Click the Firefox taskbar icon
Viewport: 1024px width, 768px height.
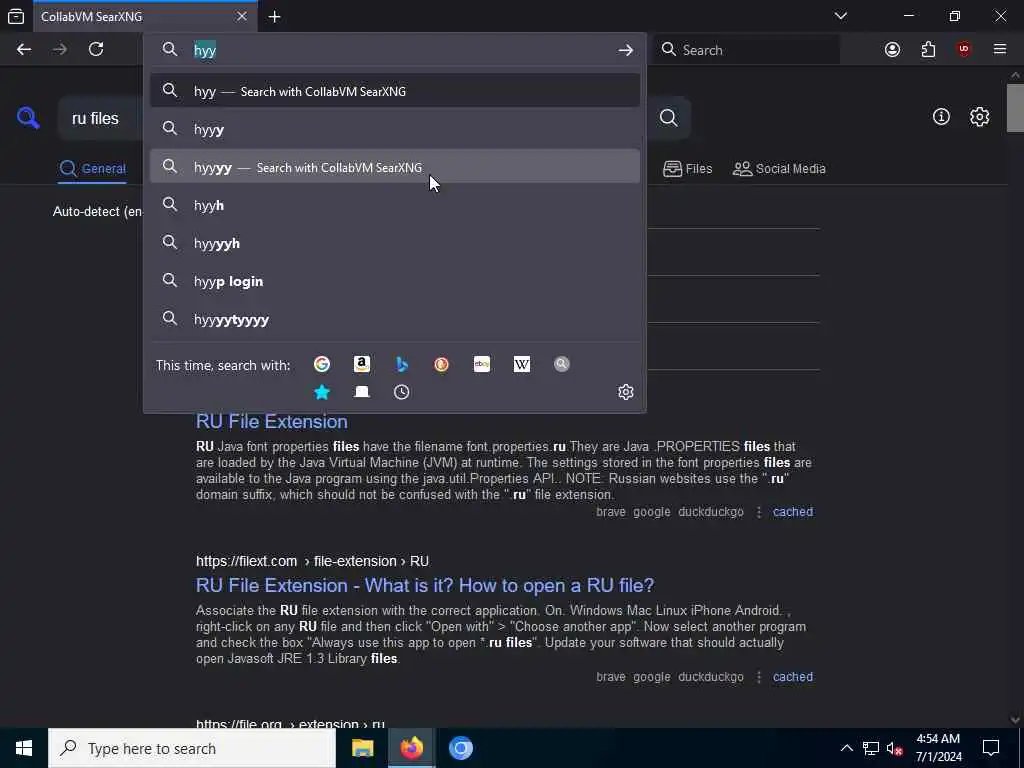point(411,748)
